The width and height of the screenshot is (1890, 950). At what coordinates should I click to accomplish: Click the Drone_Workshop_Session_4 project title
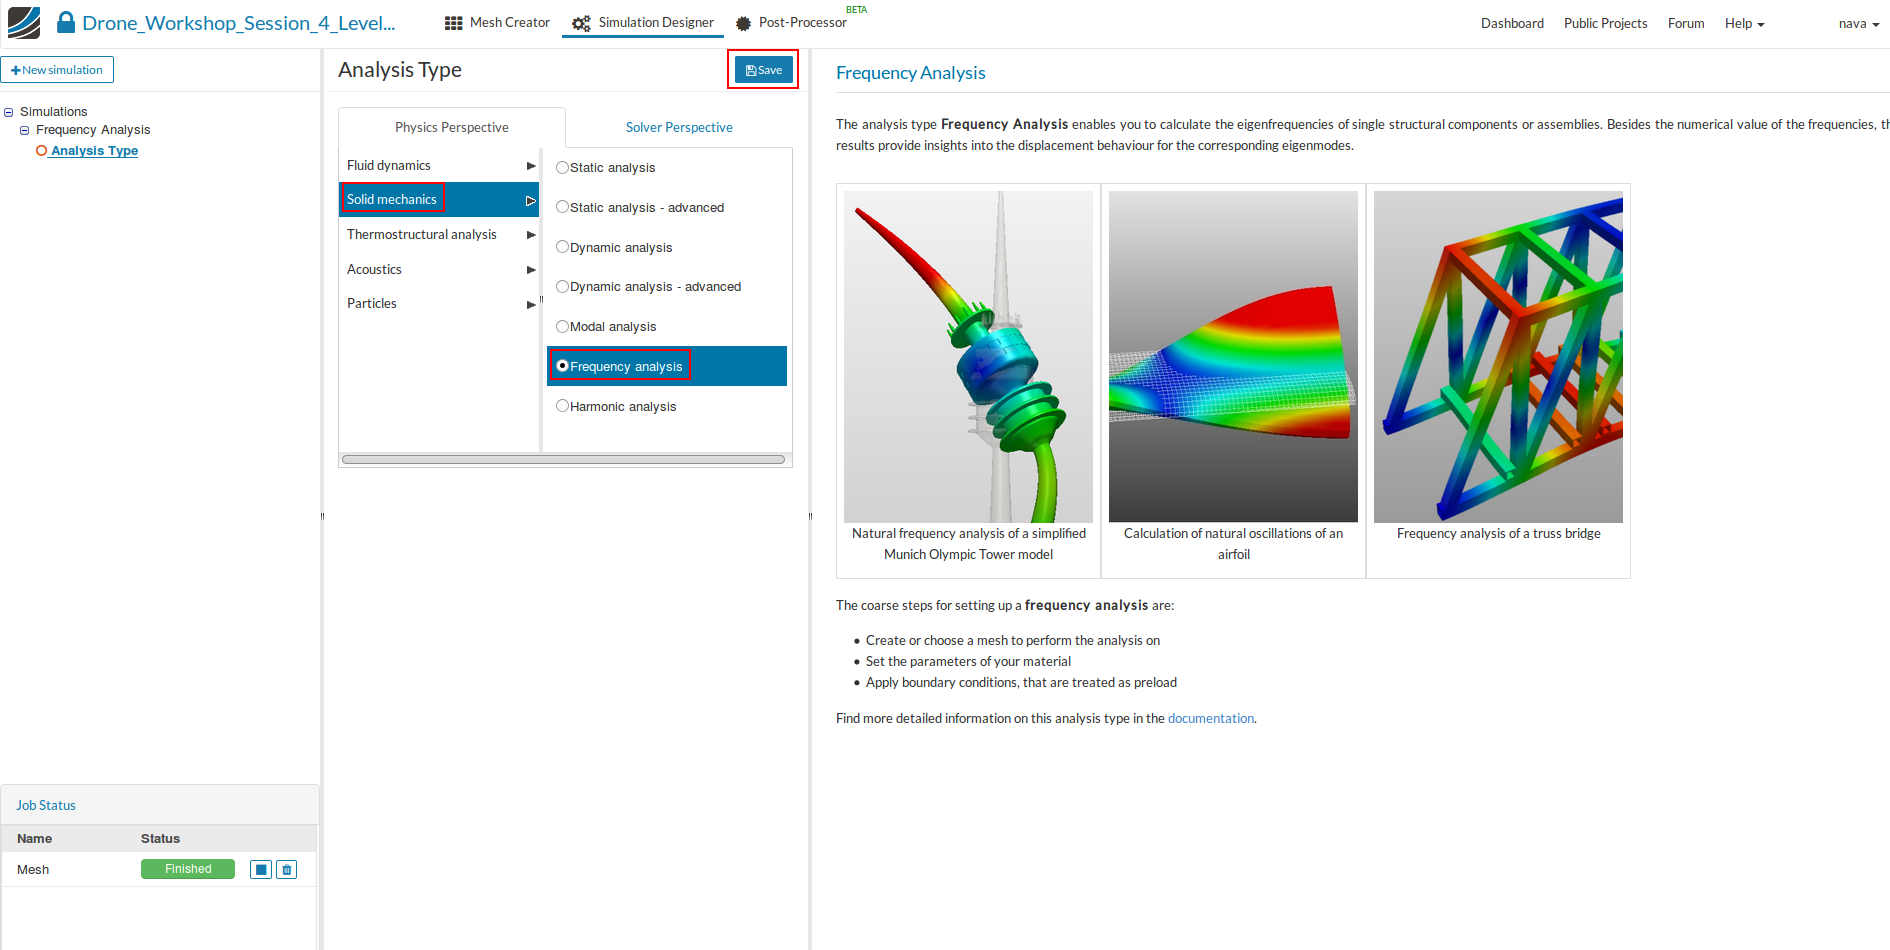tap(239, 23)
